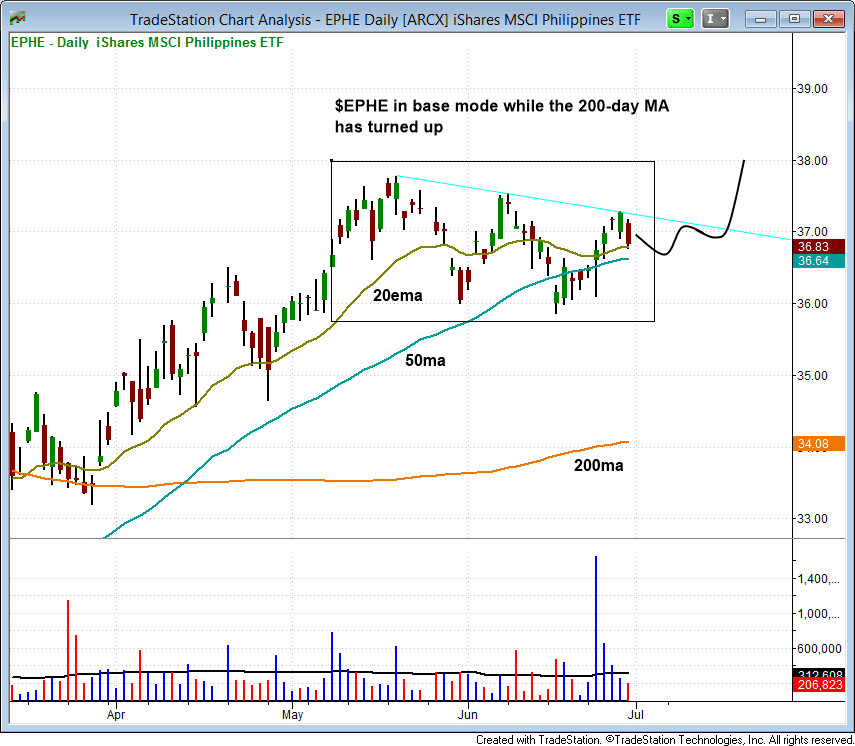
Task: Click the red 206,823 volume readout
Action: [818, 686]
